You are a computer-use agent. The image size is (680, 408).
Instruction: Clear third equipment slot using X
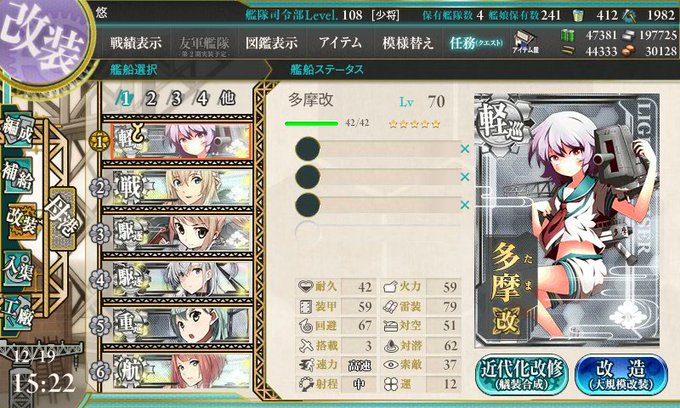pos(464,204)
